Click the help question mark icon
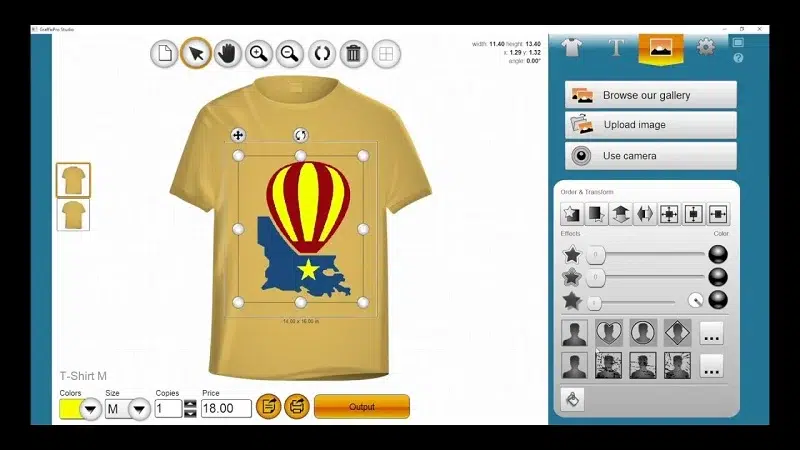Viewport: 800px width, 450px height. [738, 58]
